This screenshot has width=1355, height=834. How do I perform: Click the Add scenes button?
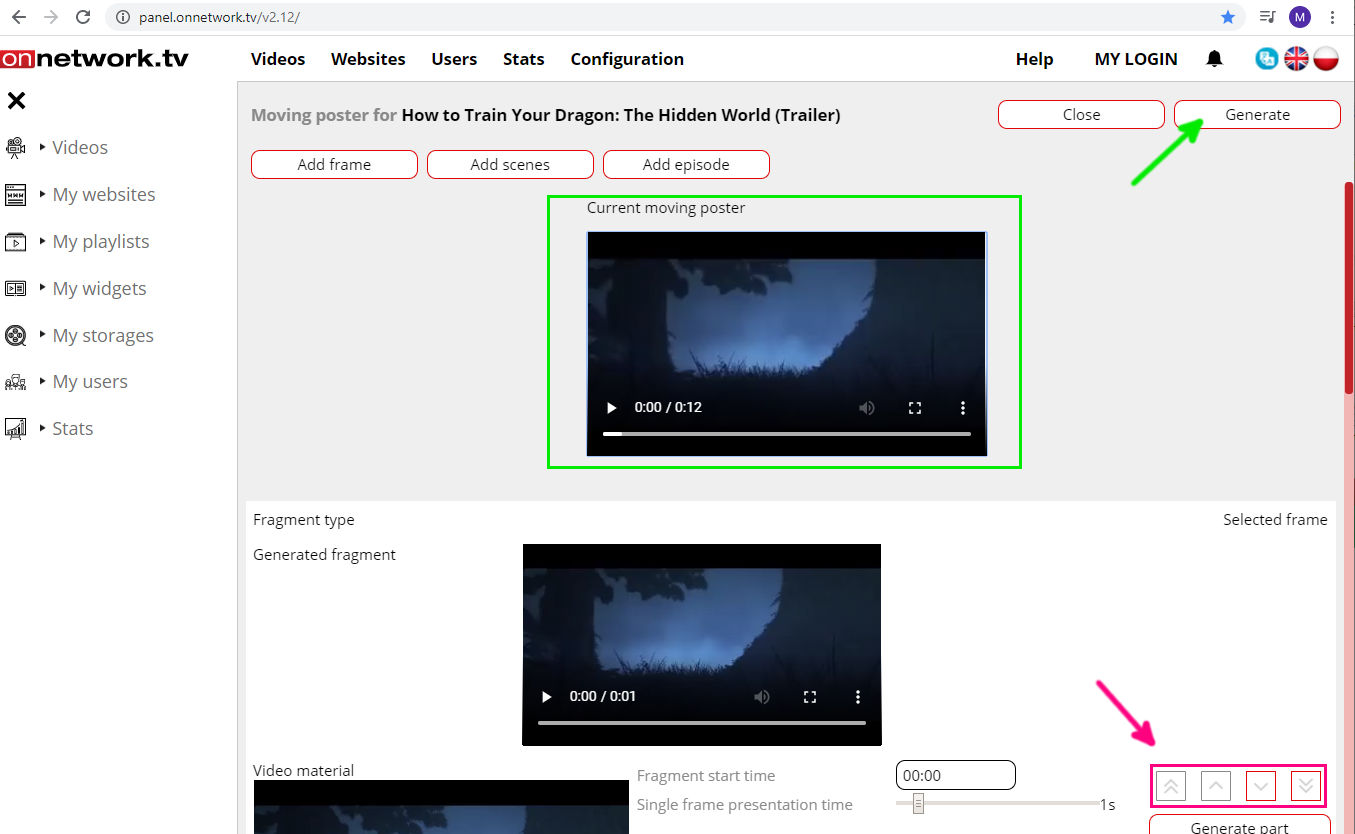coord(510,165)
